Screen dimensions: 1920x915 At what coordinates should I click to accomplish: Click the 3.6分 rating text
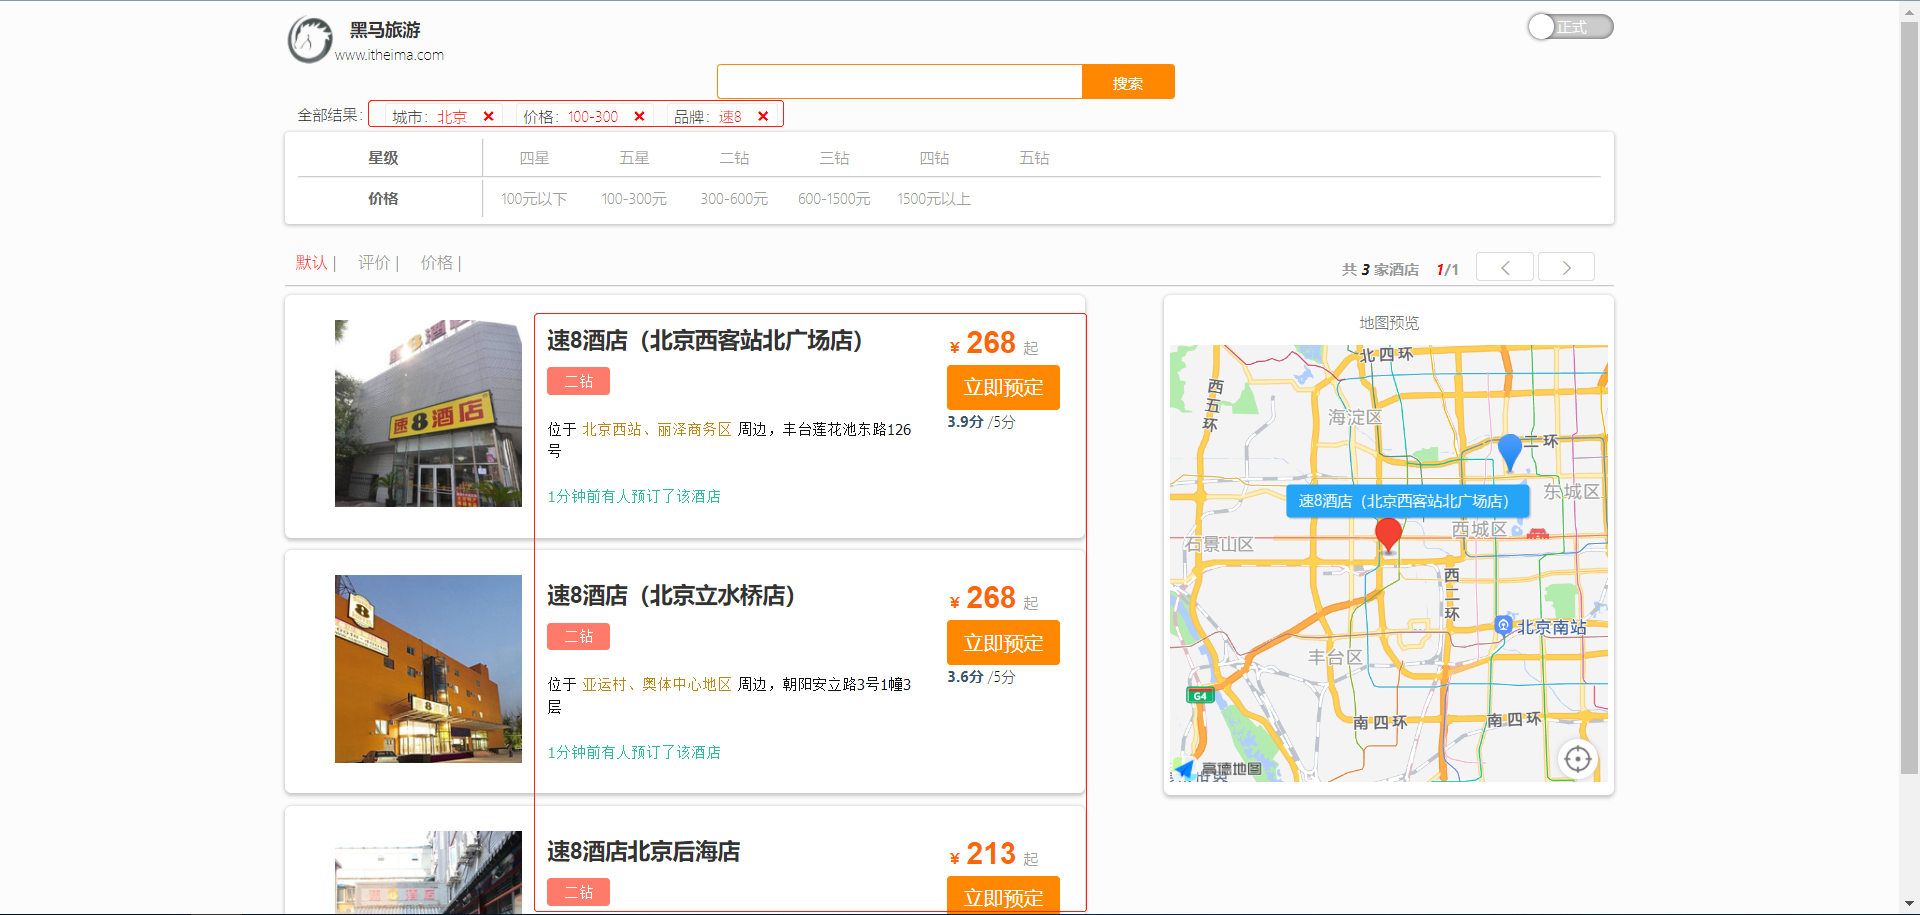pyautogui.click(x=965, y=677)
